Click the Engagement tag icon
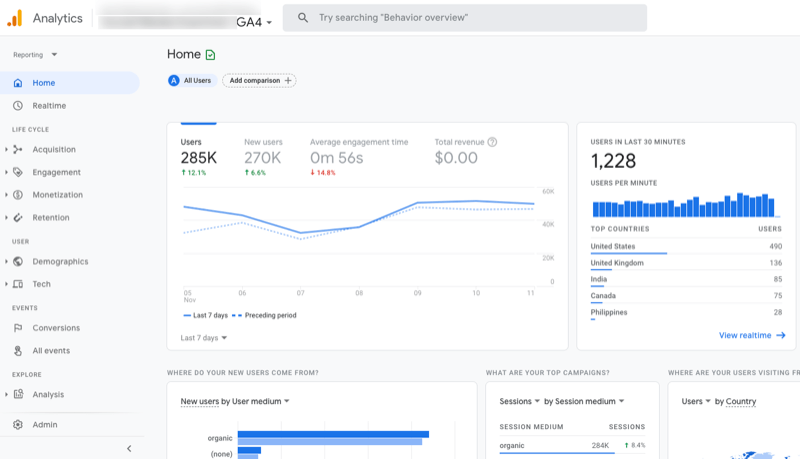The image size is (800, 459). click(18, 172)
